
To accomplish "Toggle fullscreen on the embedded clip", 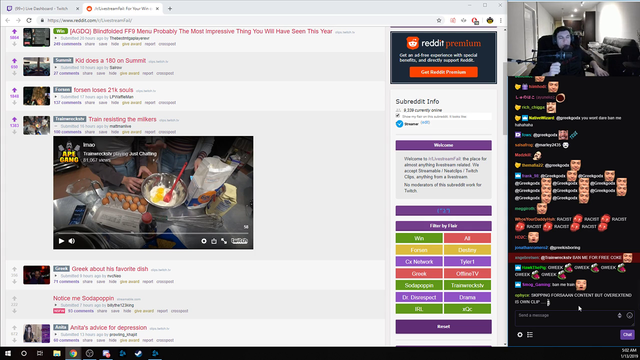I will tap(224, 241).
